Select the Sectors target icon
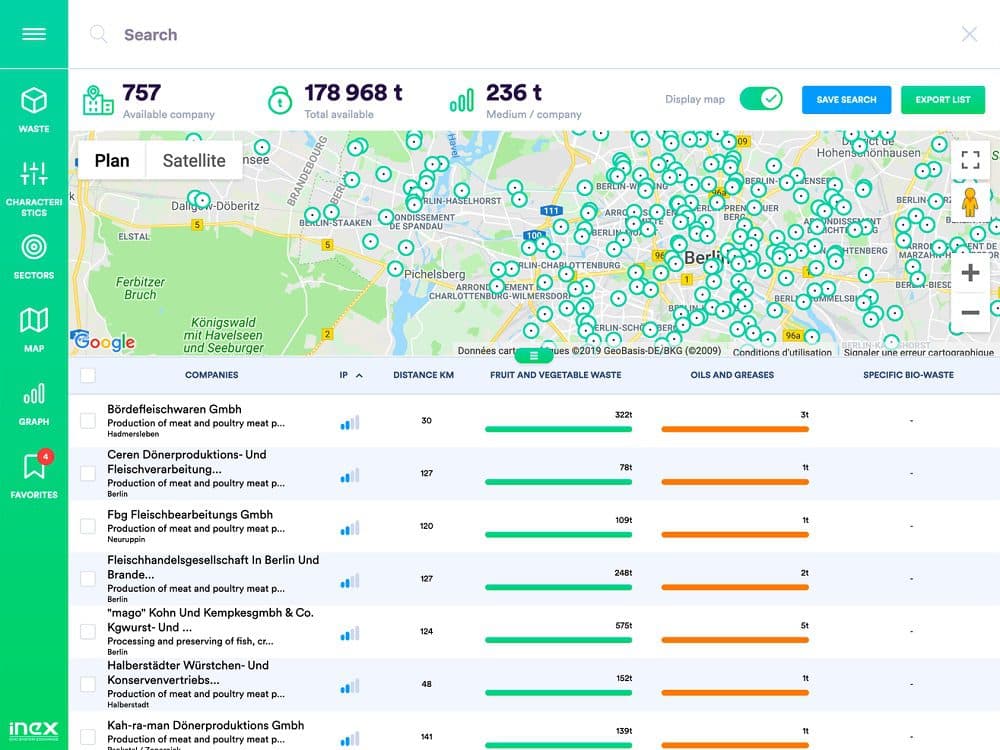 (x=34, y=254)
